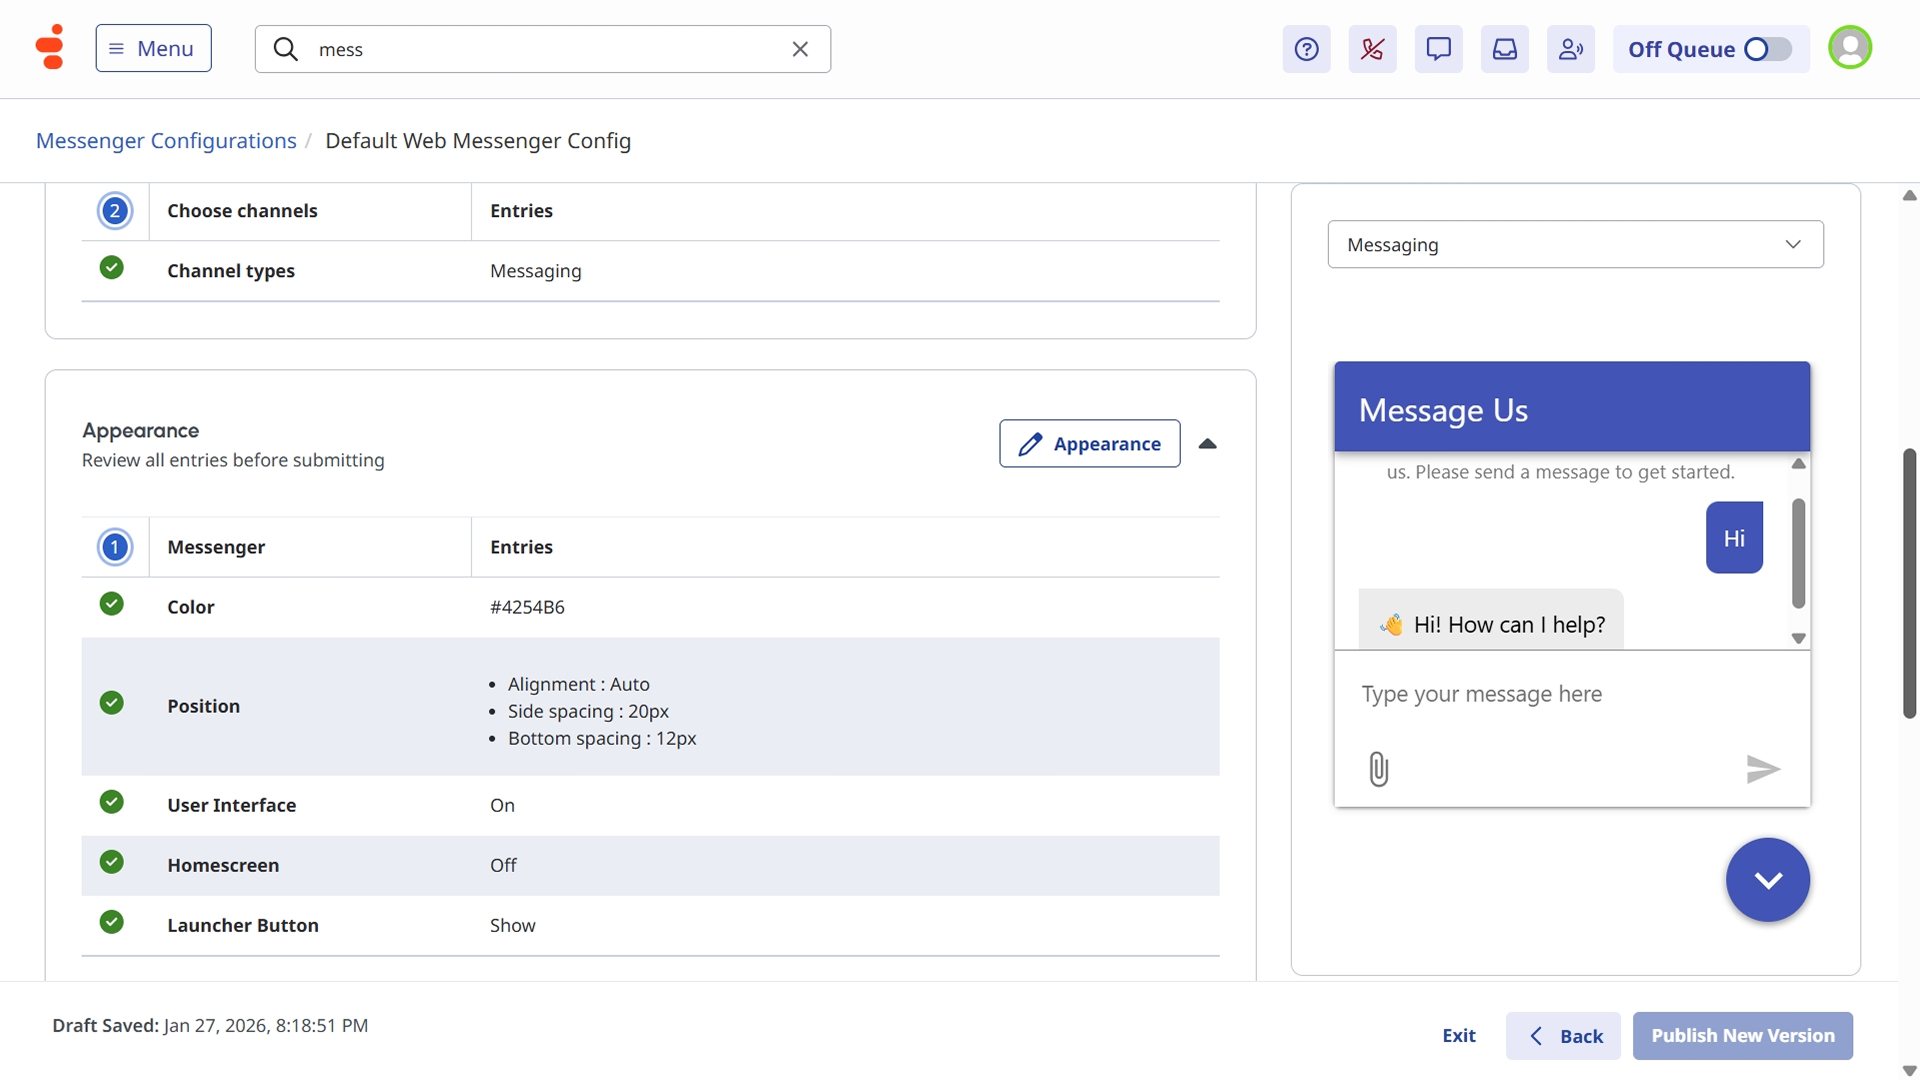Open the chat bubble icon in header
The width and height of the screenshot is (1920, 1080).
(x=1438, y=49)
